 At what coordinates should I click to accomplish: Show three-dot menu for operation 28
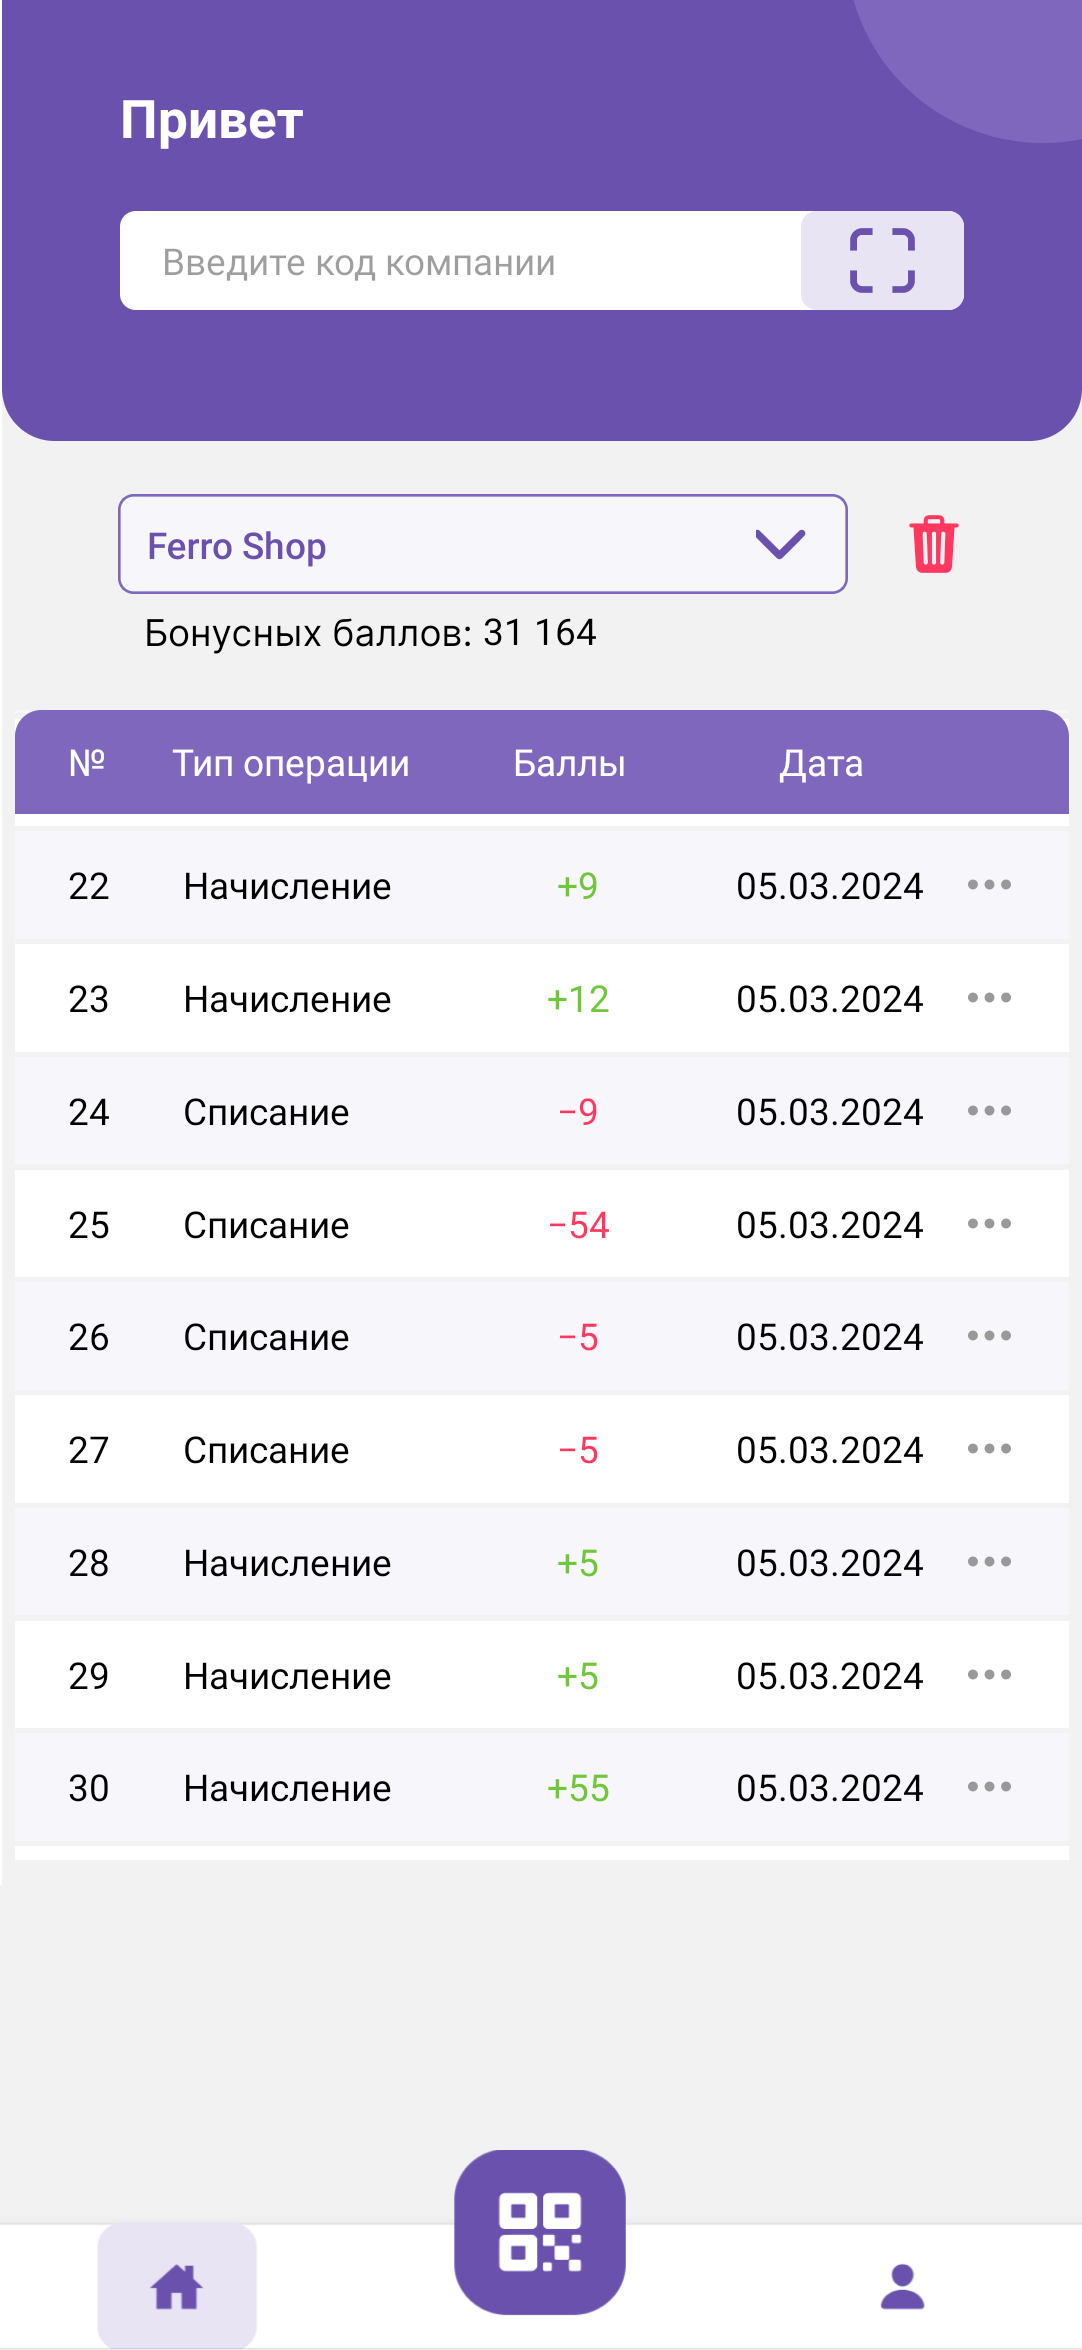point(989,1562)
